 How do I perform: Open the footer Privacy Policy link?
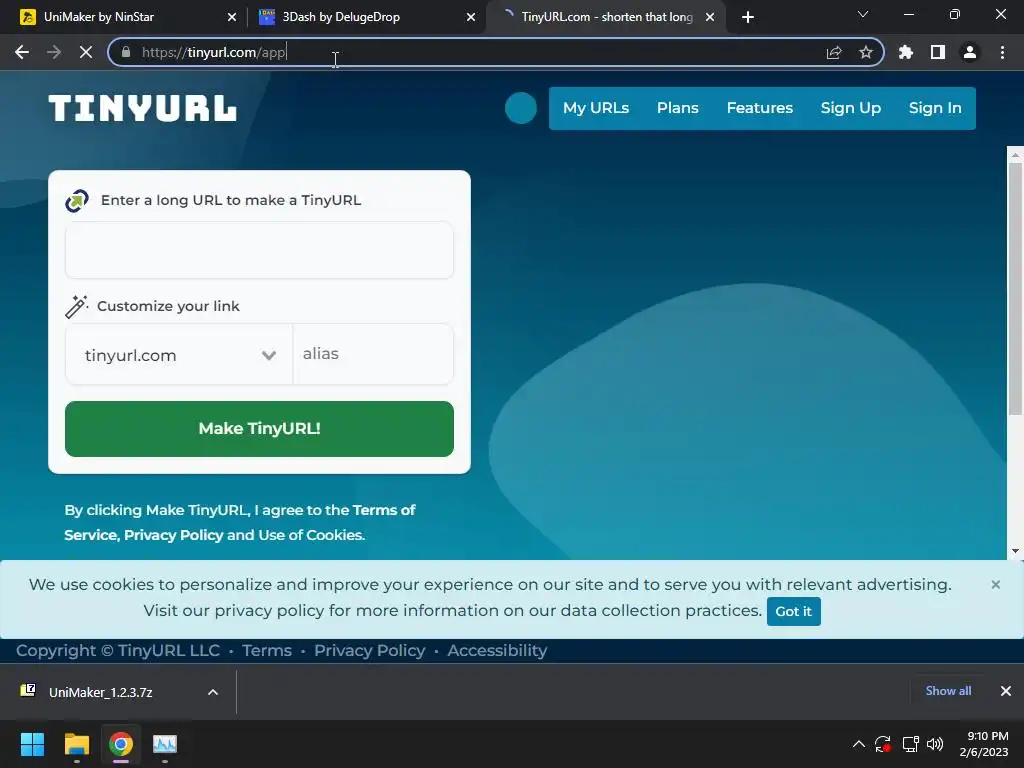coord(370,650)
